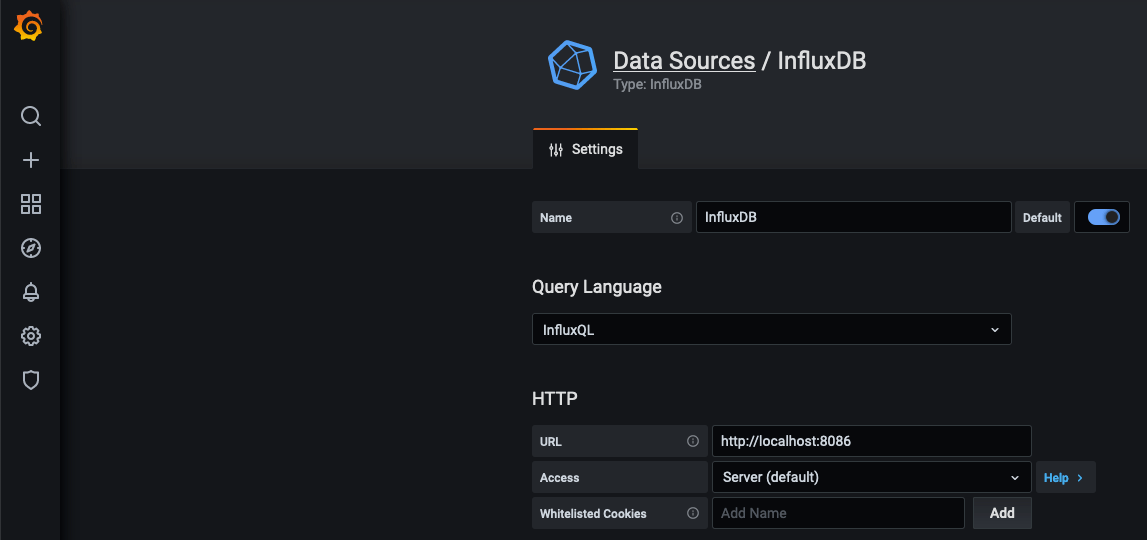Image resolution: width=1147 pixels, height=540 pixels.
Task: Click the 'Type: InfluxDB' subtitle text
Action: click(x=657, y=84)
